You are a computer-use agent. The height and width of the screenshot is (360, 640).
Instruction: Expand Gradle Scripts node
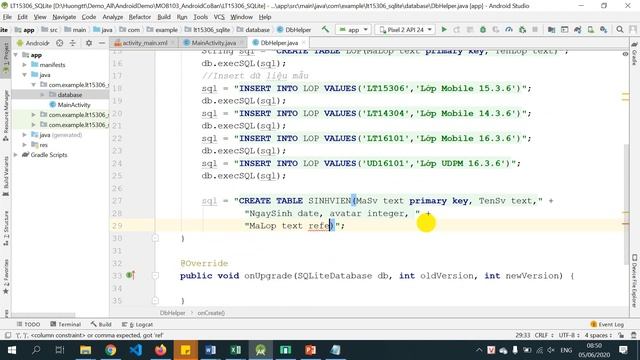[16, 155]
